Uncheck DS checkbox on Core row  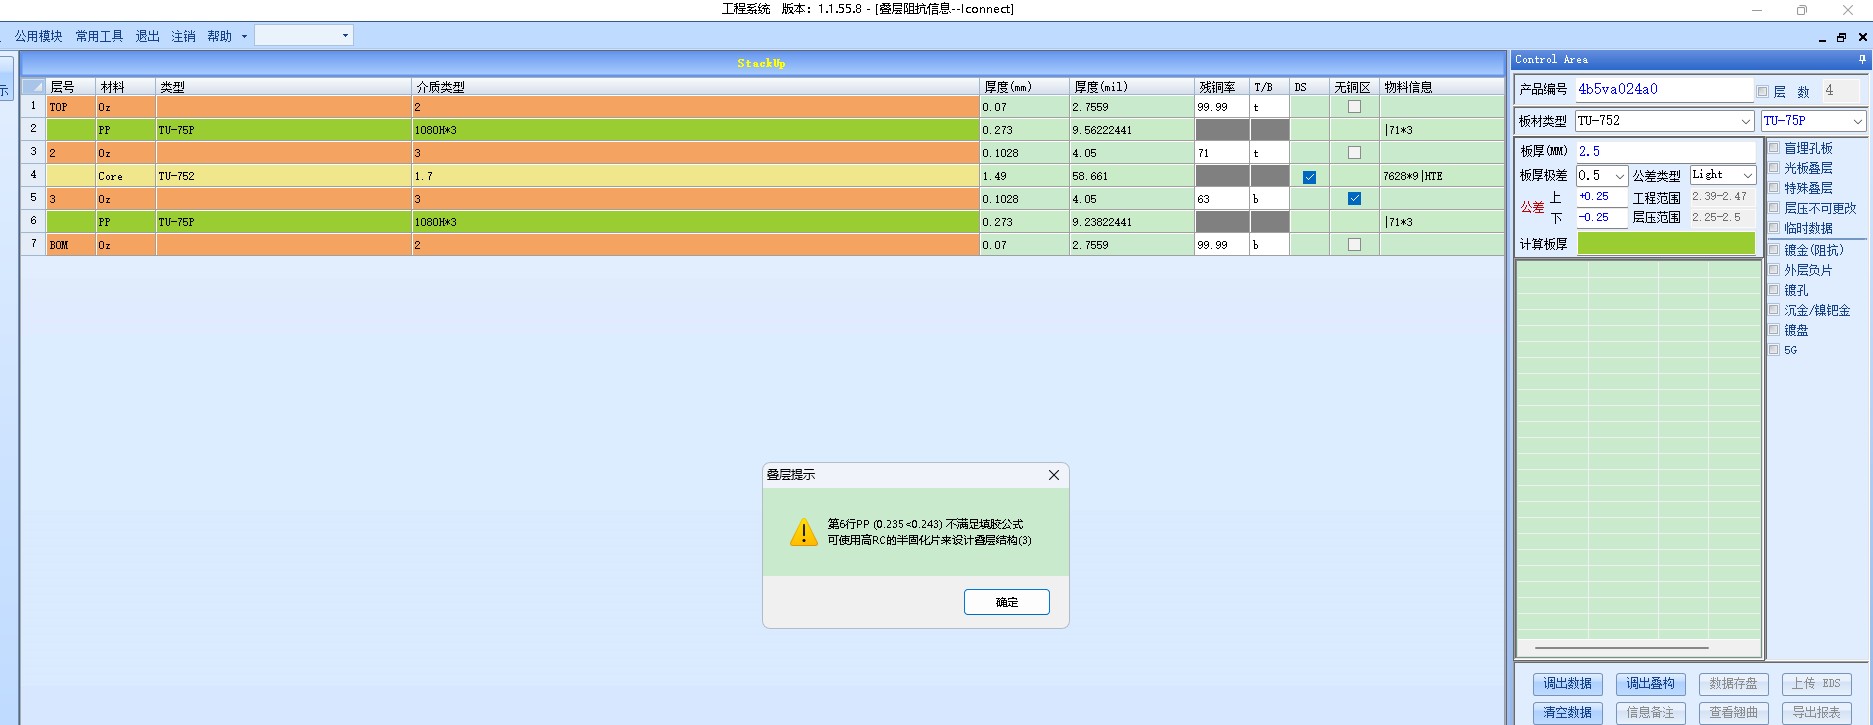point(1309,177)
